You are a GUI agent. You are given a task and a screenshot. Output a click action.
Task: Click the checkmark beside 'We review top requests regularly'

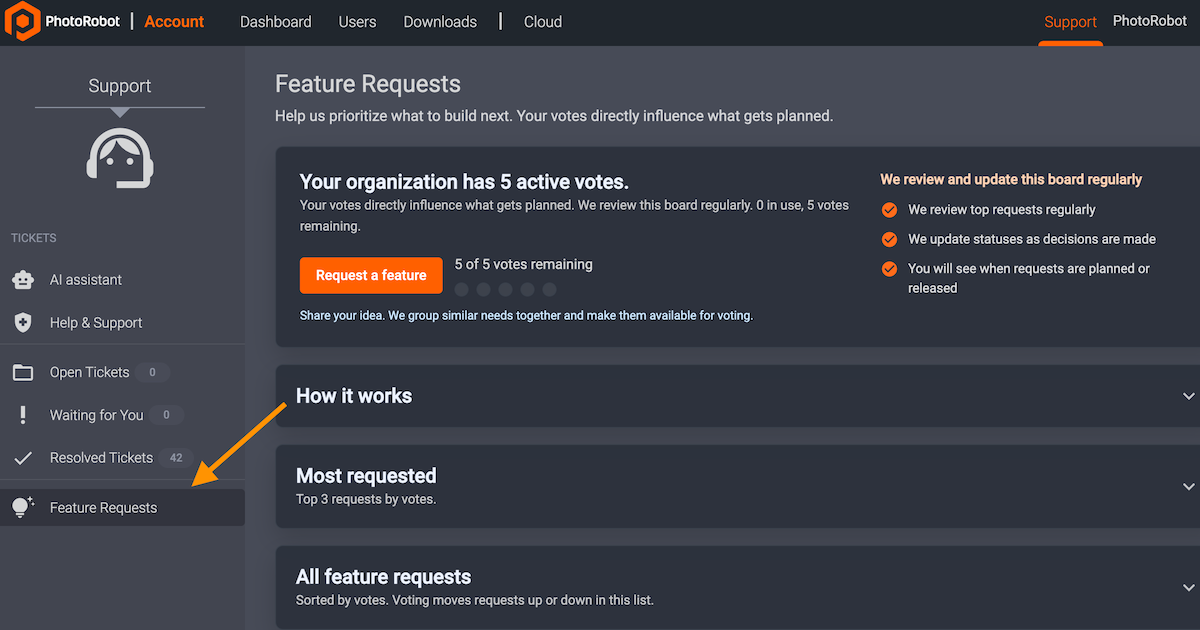(889, 210)
